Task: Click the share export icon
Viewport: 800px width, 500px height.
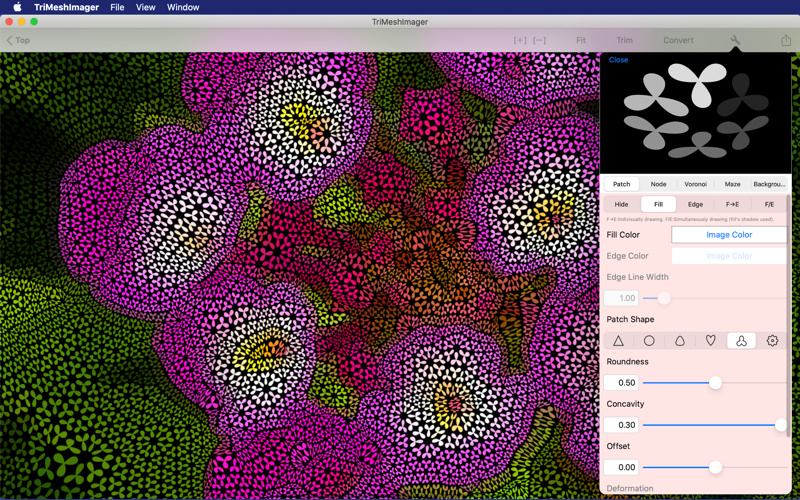Action: tap(786, 40)
